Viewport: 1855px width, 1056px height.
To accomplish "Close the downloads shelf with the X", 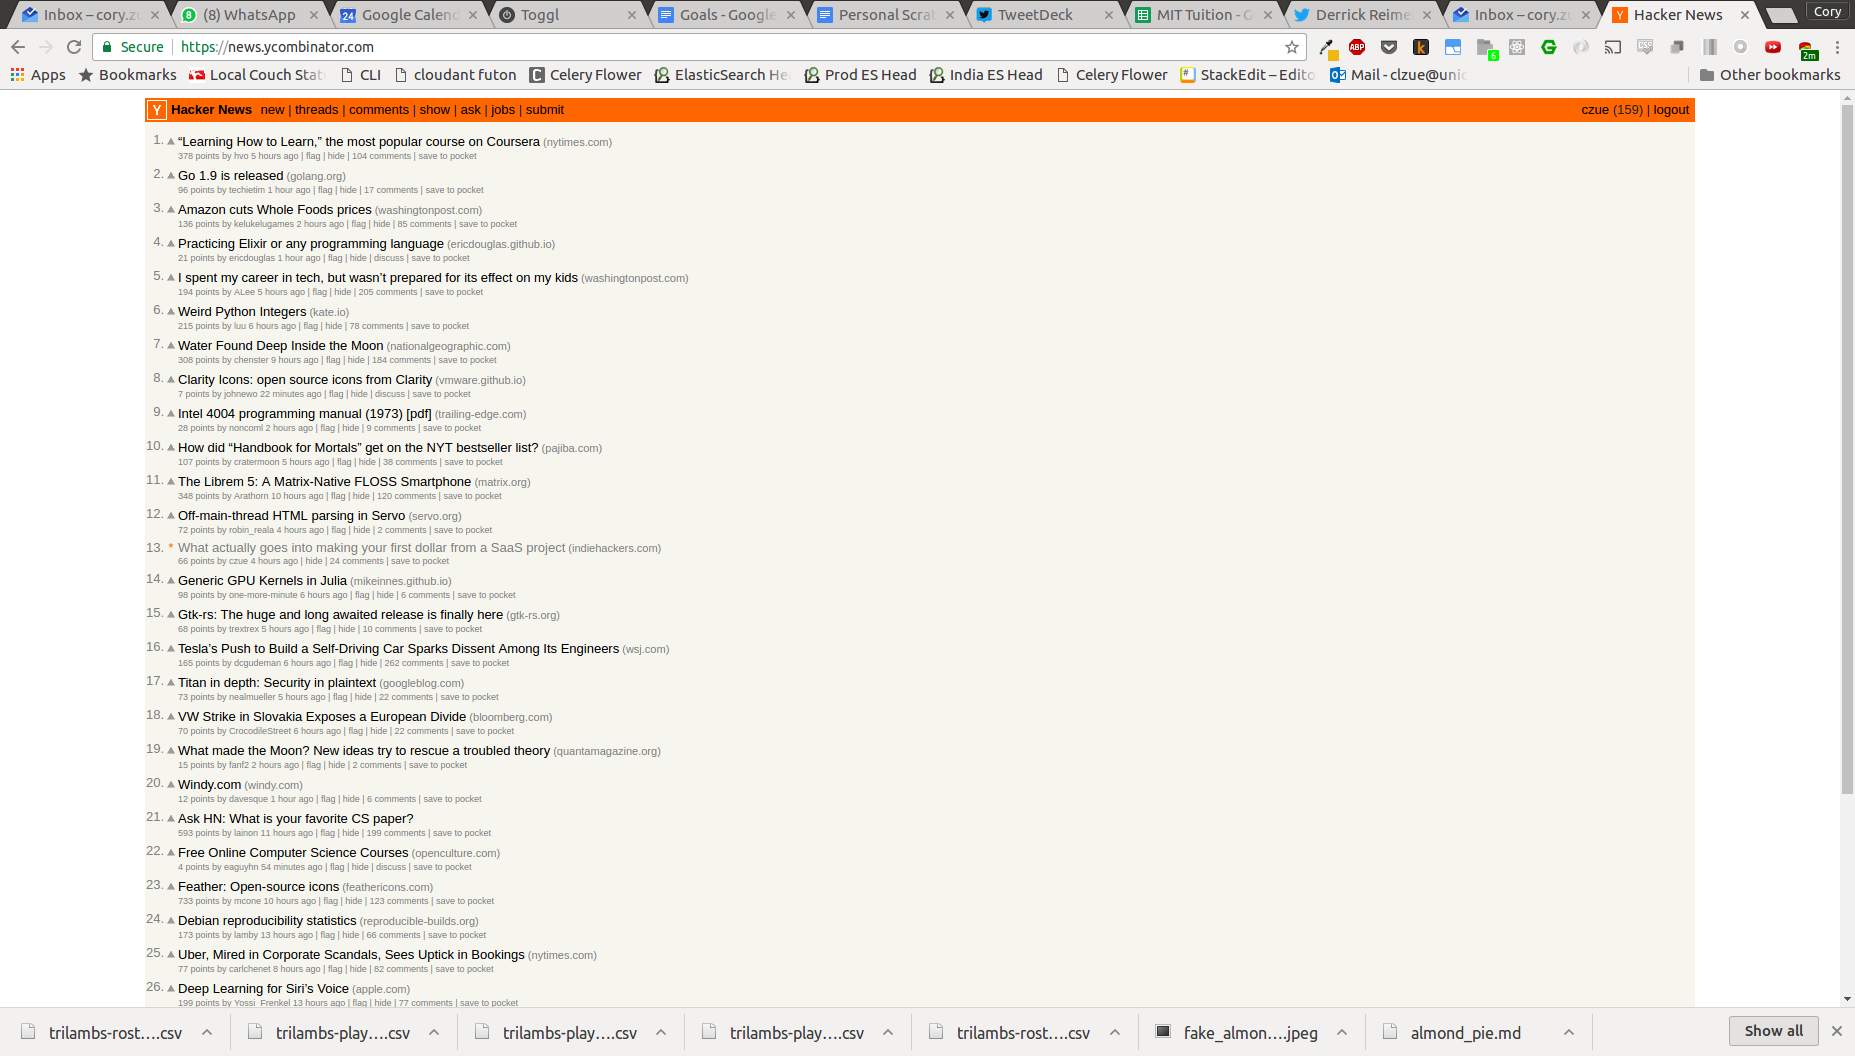I will [x=1836, y=1031].
